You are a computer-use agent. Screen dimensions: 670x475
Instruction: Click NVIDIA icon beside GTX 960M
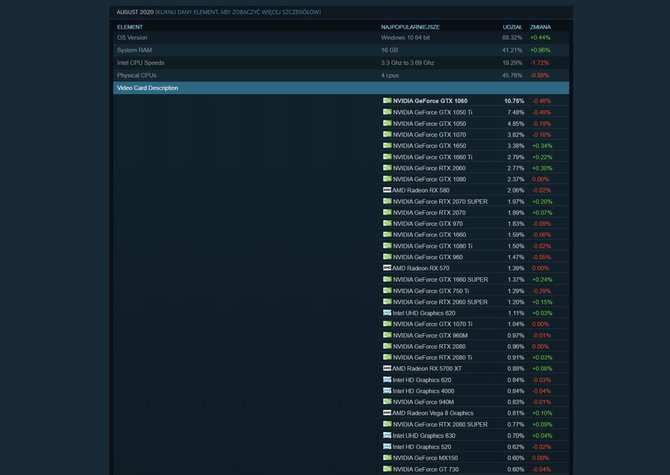tap(387, 335)
